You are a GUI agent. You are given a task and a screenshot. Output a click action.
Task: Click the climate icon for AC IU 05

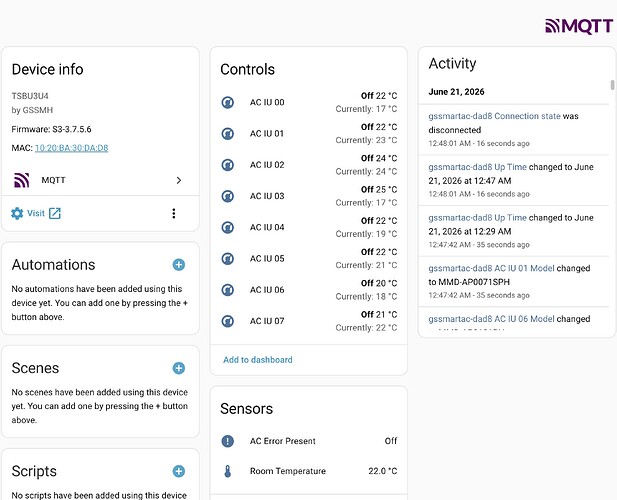pos(227,258)
